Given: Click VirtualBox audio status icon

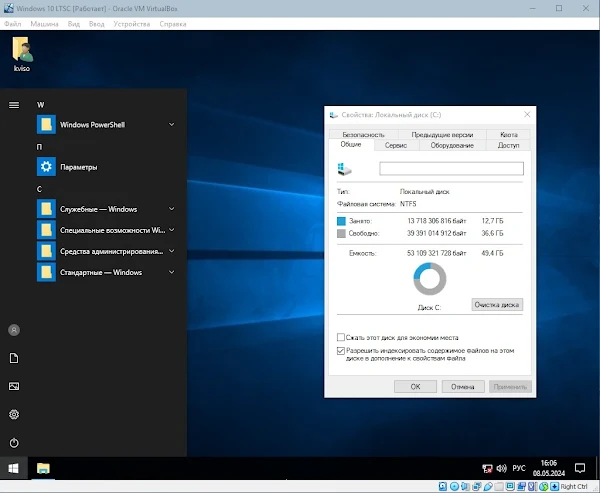Looking at the screenshot, I should pos(465,486).
